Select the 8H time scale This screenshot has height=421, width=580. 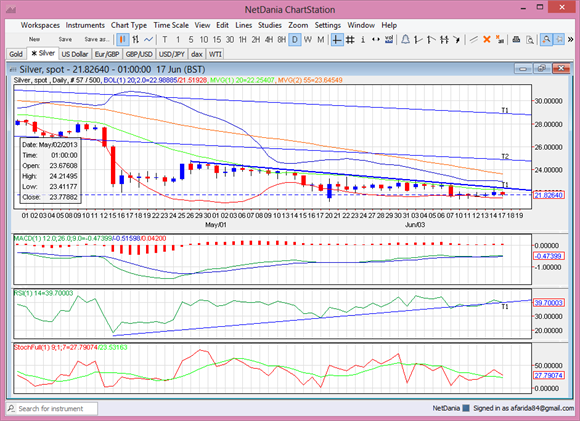coord(281,39)
